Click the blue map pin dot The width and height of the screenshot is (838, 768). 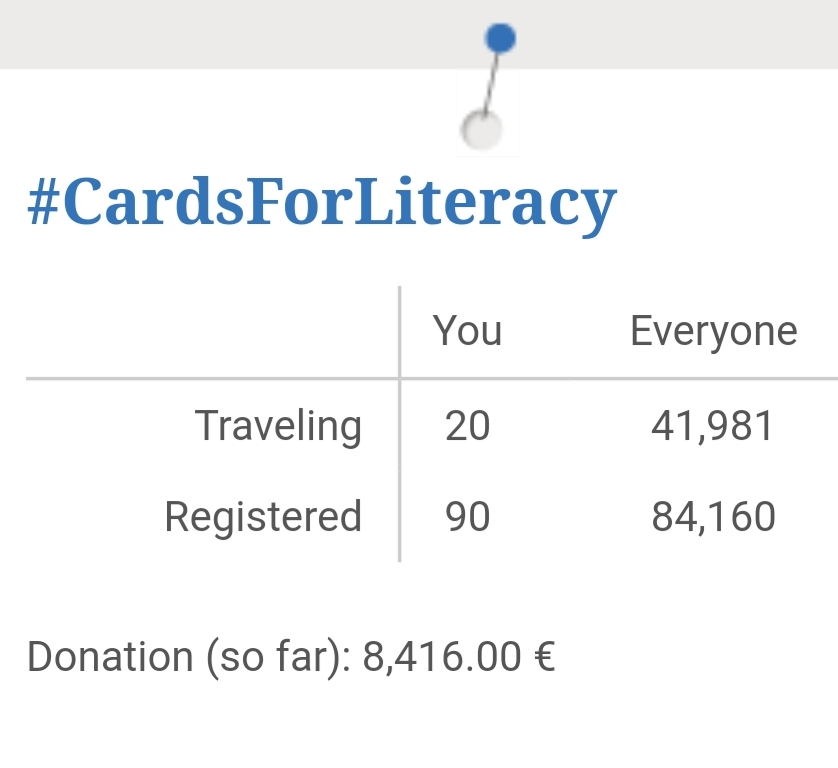500,38
